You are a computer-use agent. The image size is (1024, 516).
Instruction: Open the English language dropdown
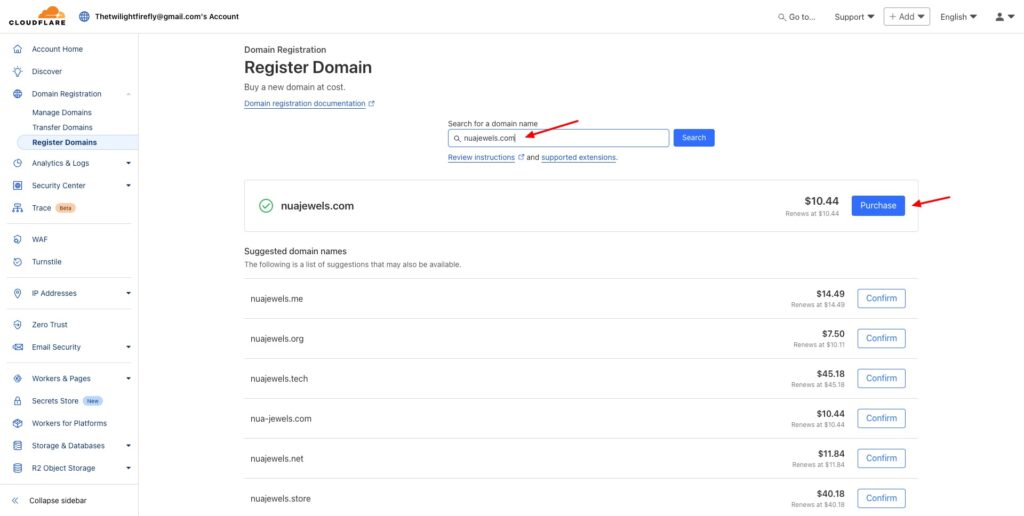(x=959, y=17)
